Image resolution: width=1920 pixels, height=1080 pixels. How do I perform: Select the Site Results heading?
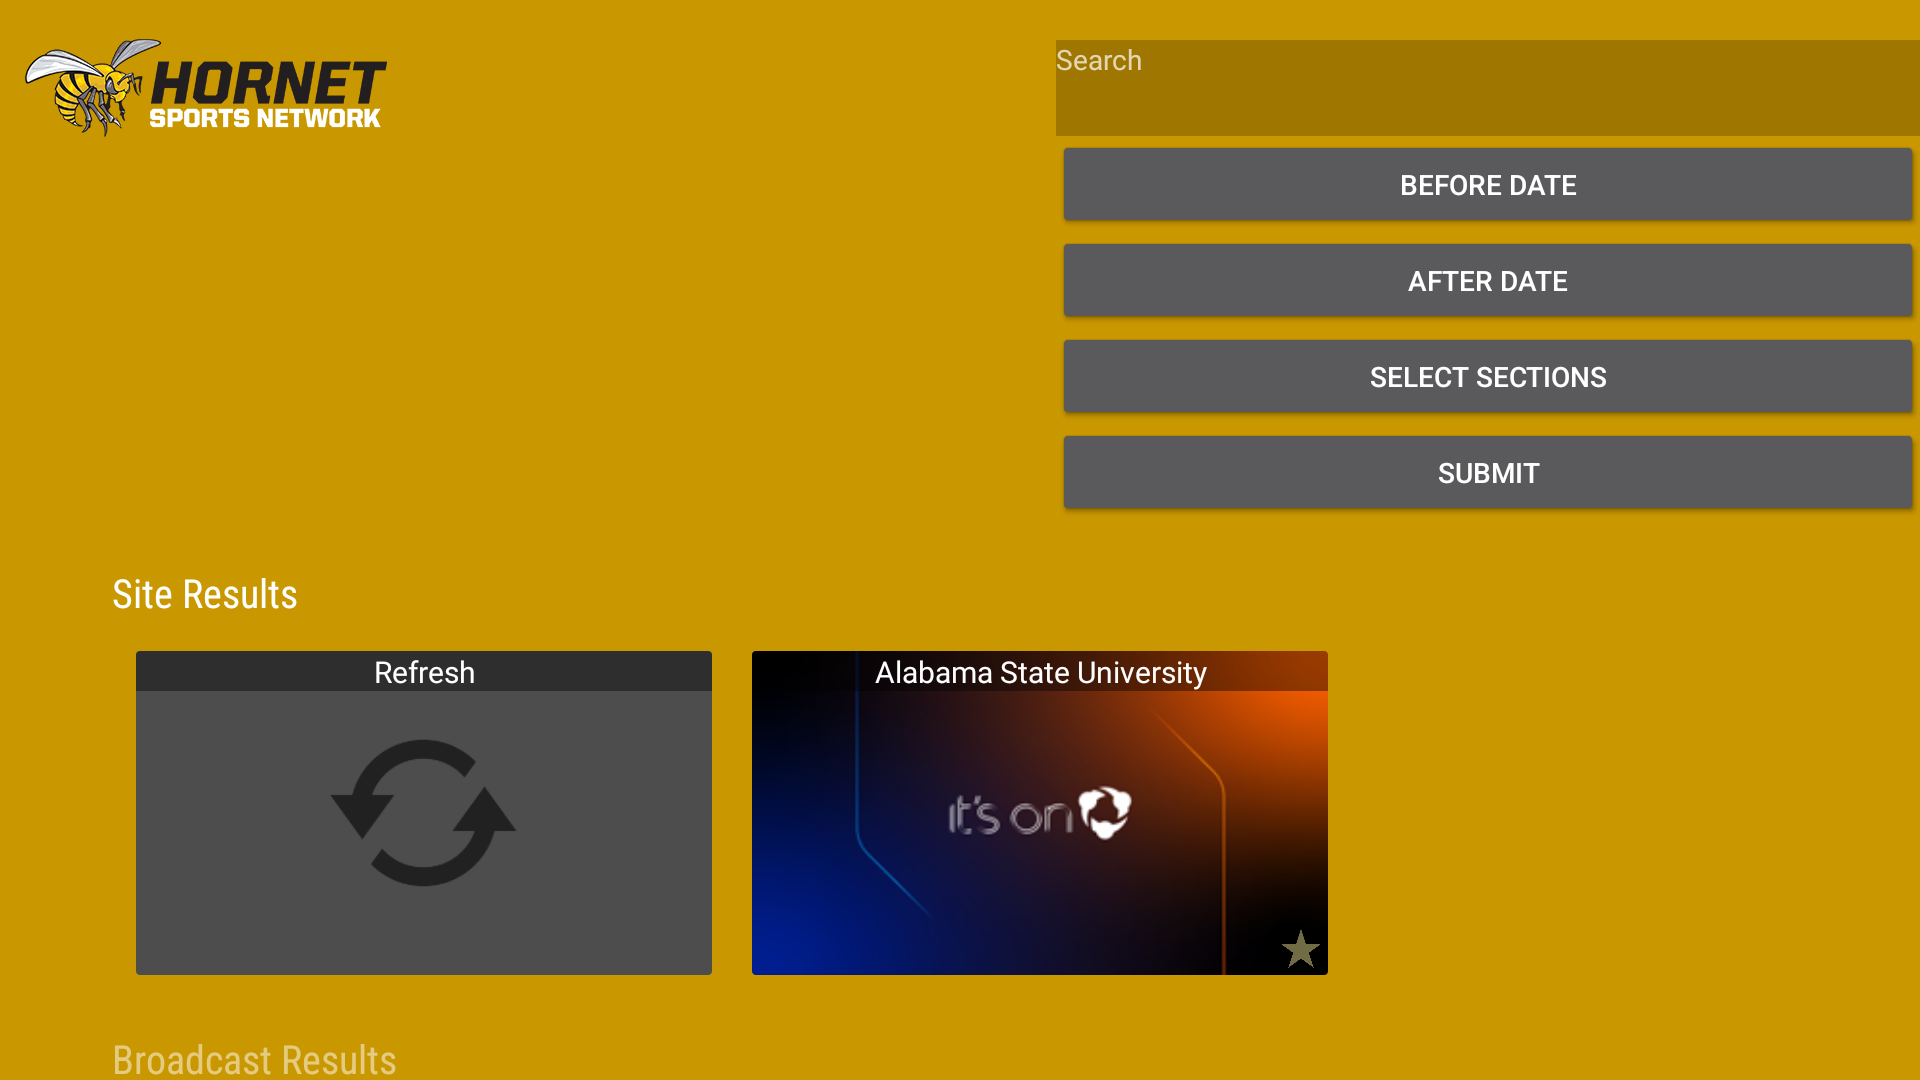pos(205,594)
